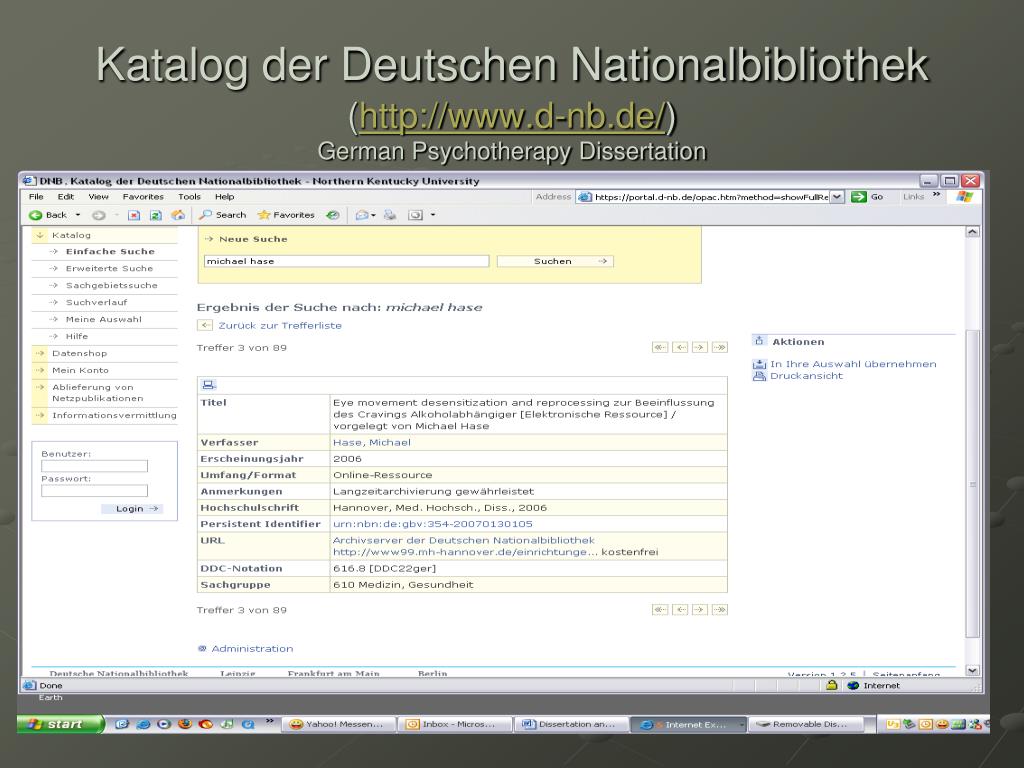
Task: Open the Druckansicht print view link
Action: pos(807,376)
